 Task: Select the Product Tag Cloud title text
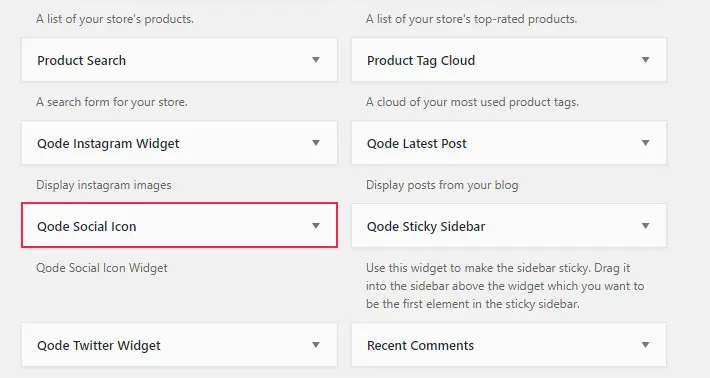421,60
